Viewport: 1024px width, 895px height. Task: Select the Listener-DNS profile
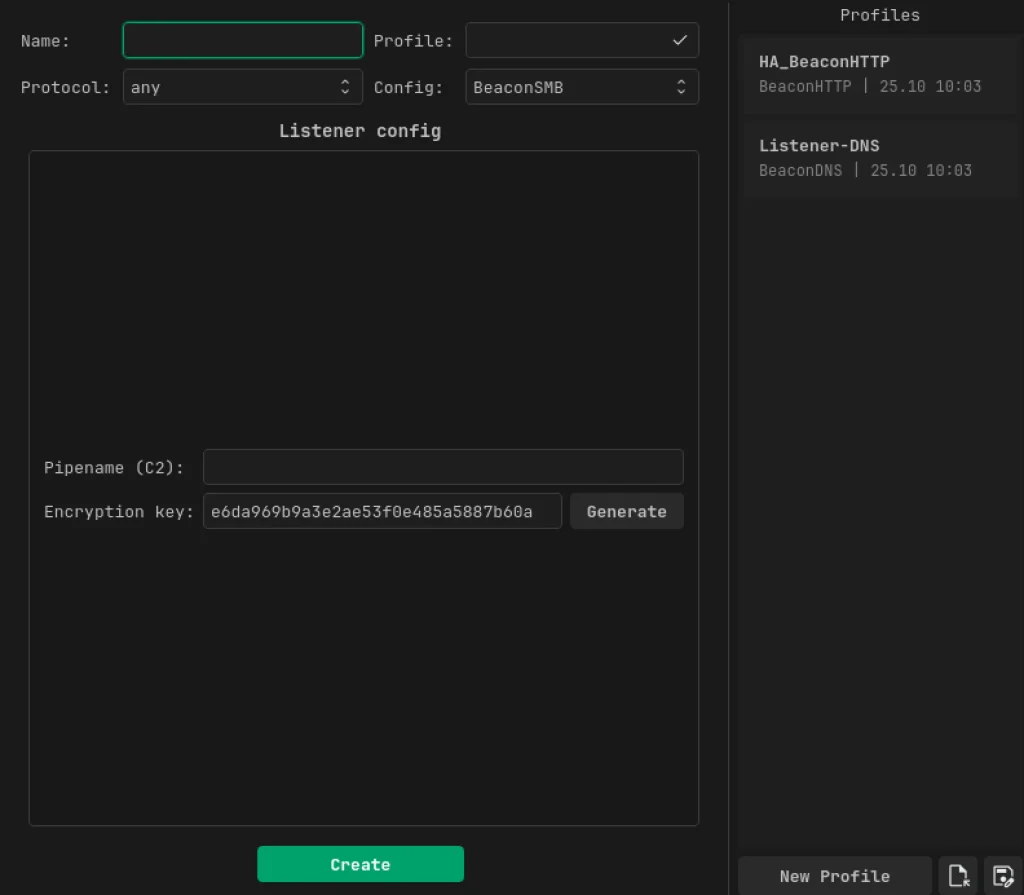pyautogui.click(x=880, y=158)
